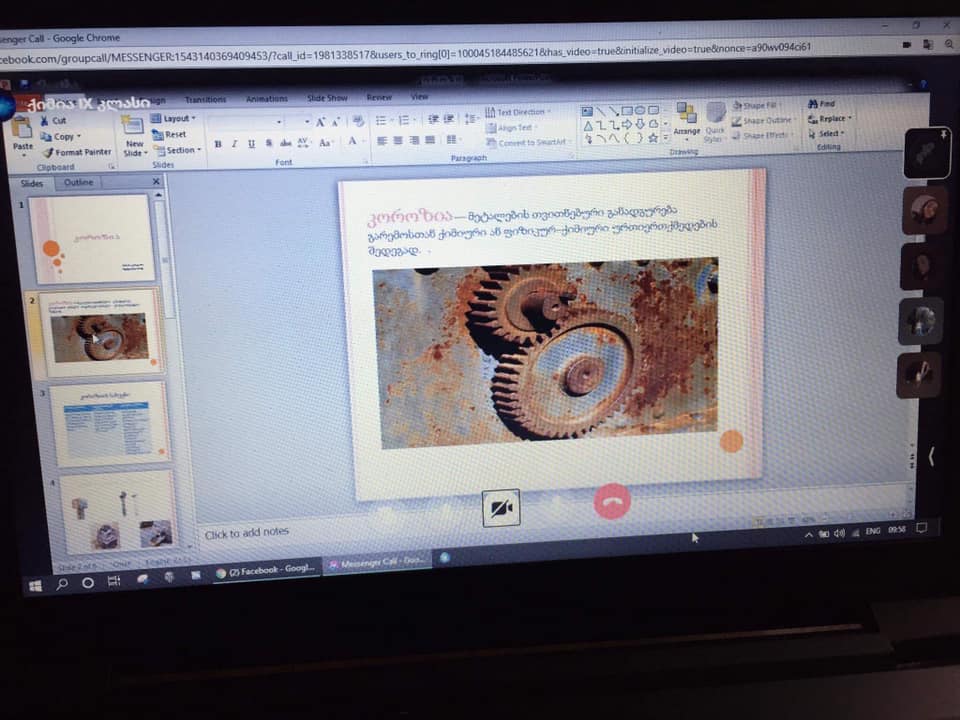Click the taskbar search magnifier

click(x=62, y=584)
